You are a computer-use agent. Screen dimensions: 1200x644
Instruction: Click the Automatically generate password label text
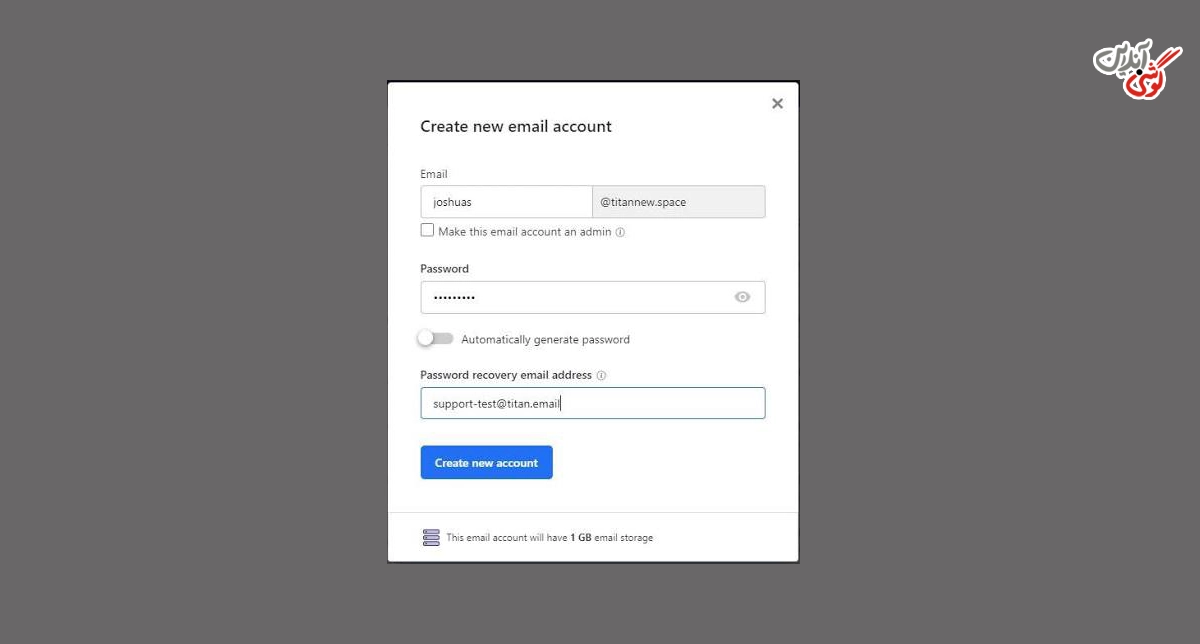pos(545,340)
